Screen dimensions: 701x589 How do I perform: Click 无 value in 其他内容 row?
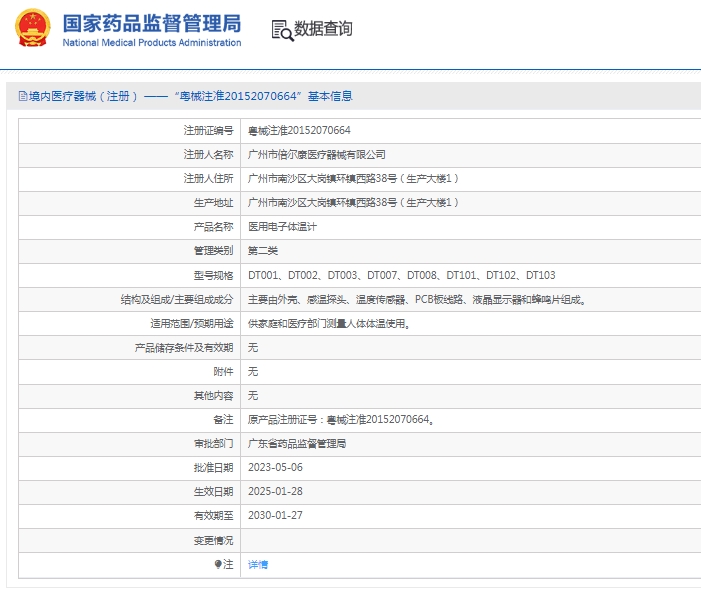coord(253,396)
